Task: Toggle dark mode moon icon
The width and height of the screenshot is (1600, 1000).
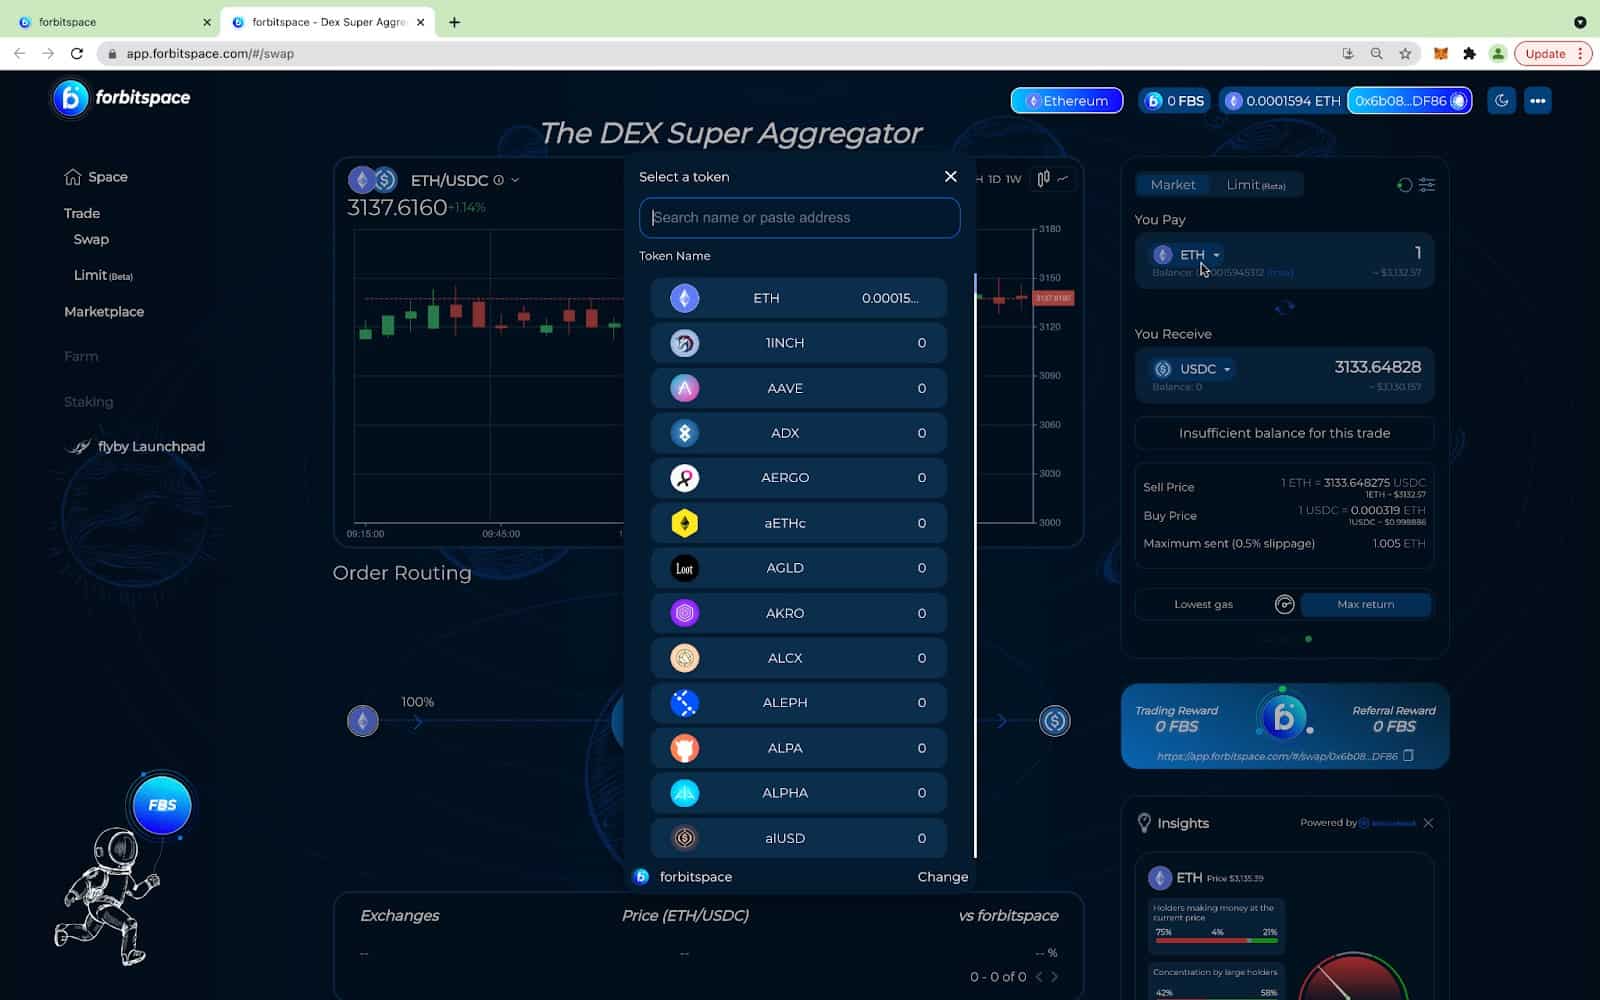Action: (x=1501, y=100)
